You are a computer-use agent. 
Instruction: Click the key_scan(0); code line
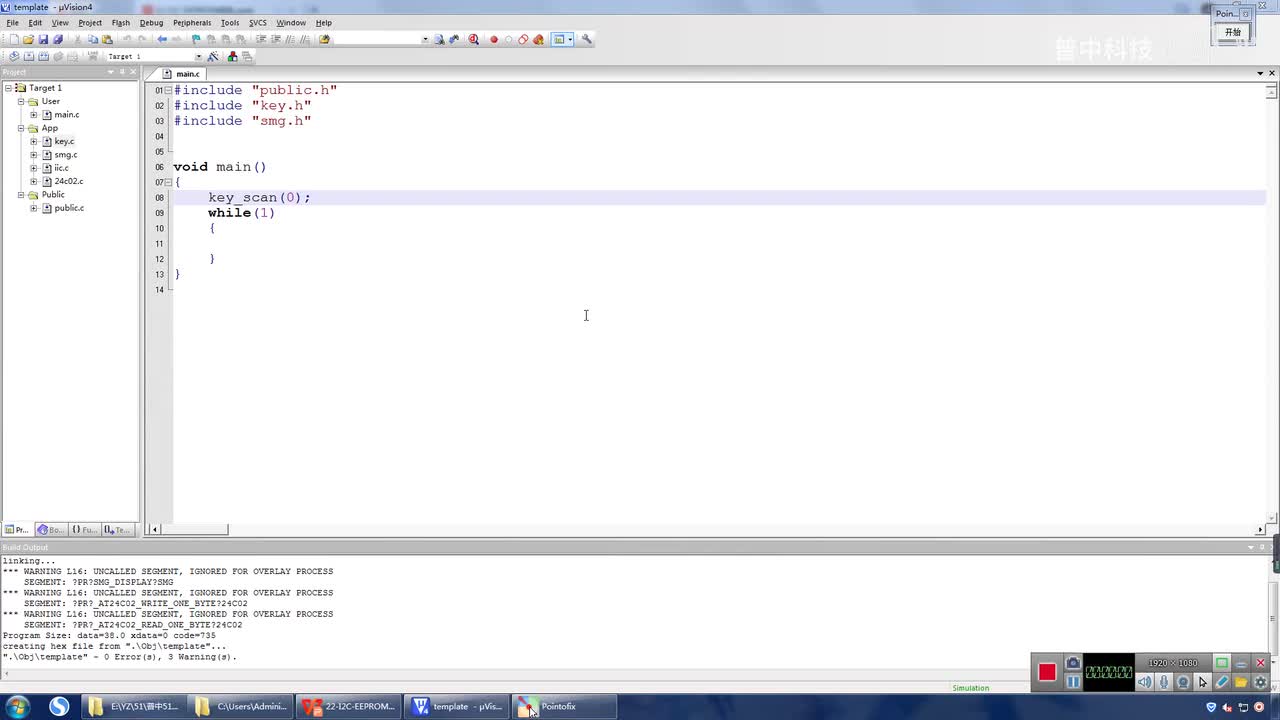coord(259,198)
